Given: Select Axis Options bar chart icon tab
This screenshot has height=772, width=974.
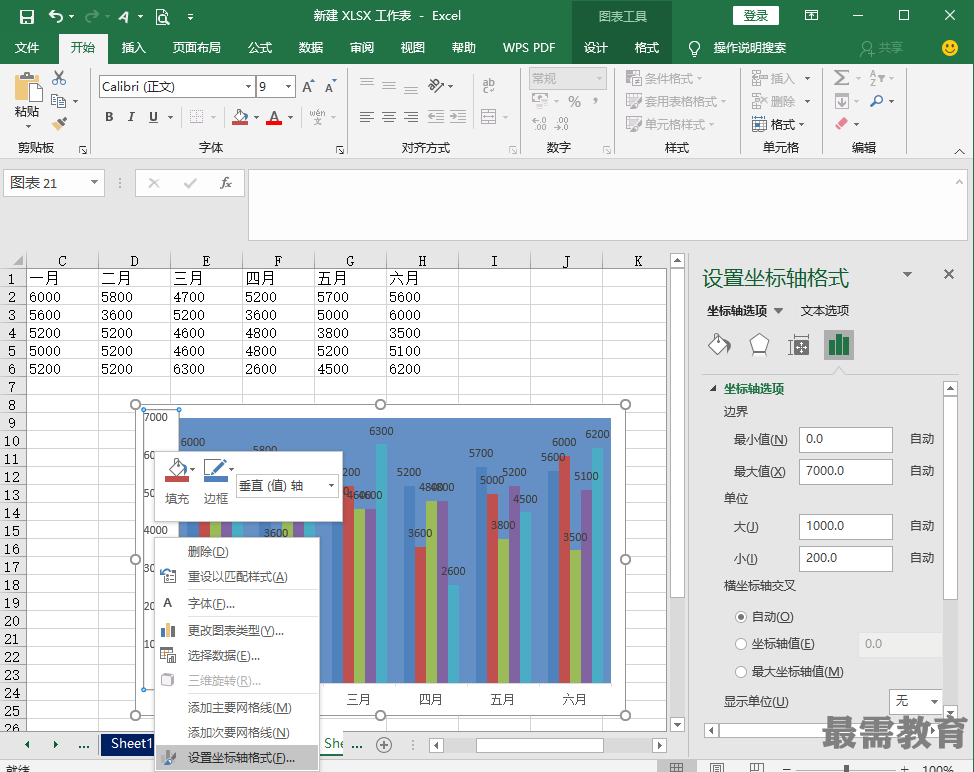Looking at the screenshot, I should tap(839, 345).
